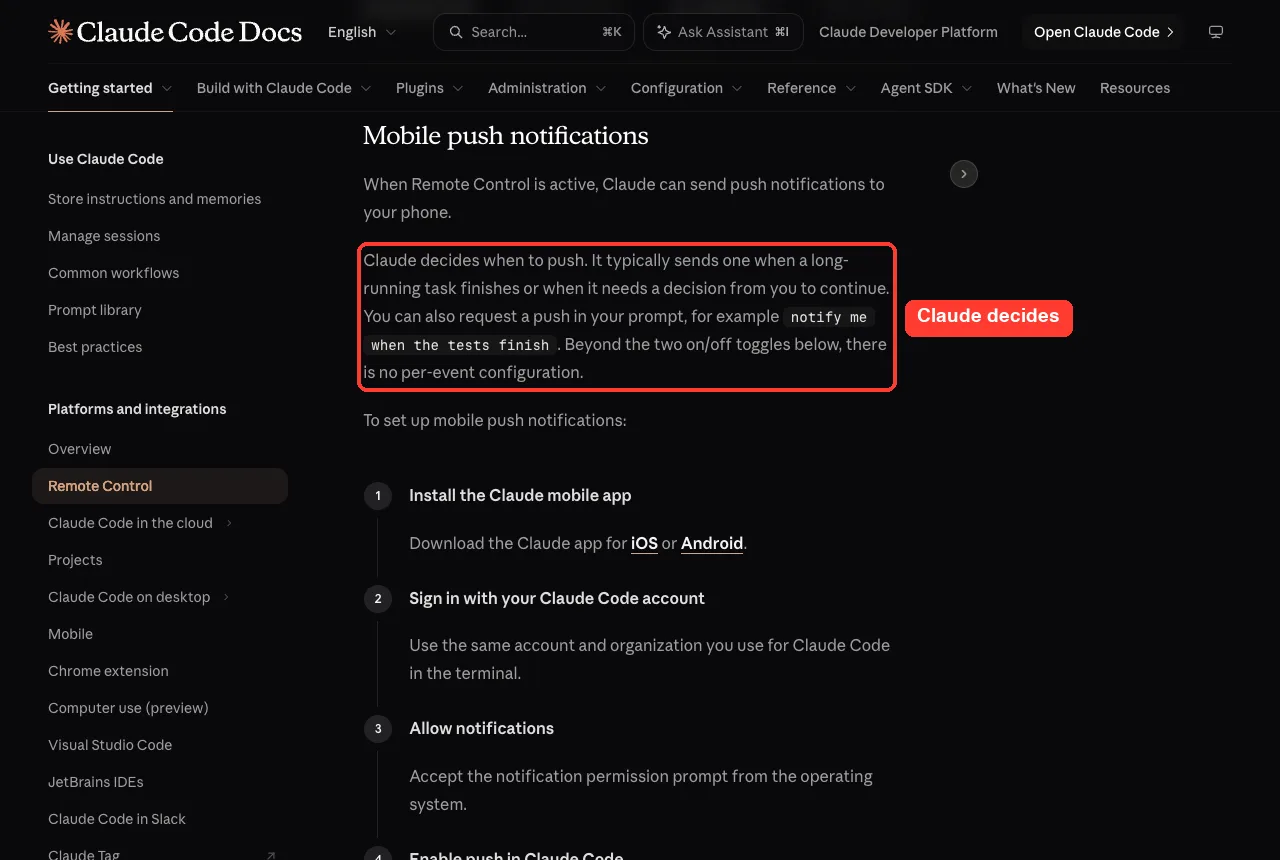Image resolution: width=1280 pixels, height=860 pixels.
Task: Click the sparkle icon beside Ask Assistant
Action: pyautogui.click(x=664, y=32)
